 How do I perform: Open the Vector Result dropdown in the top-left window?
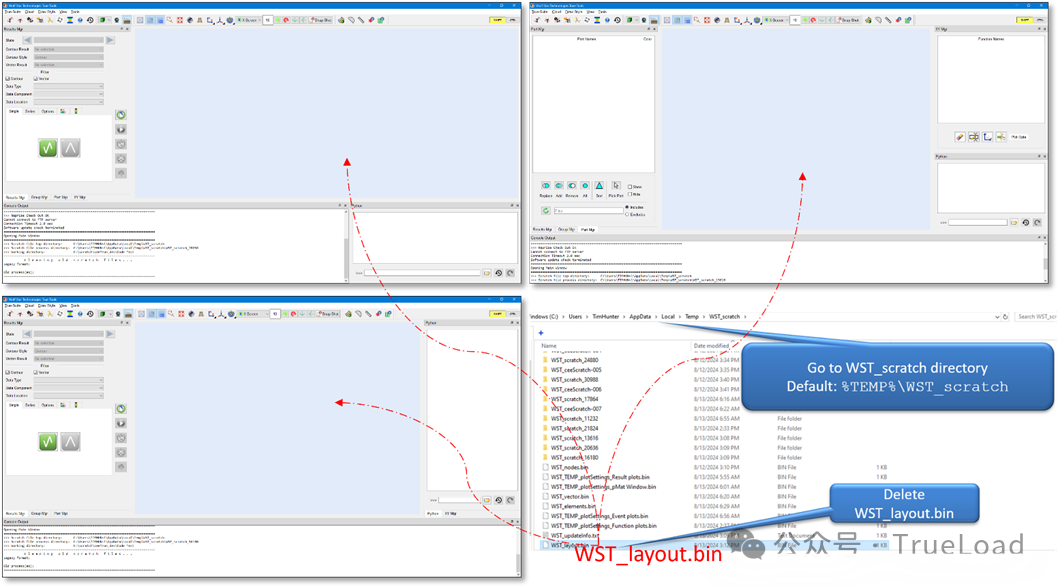pos(69,65)
